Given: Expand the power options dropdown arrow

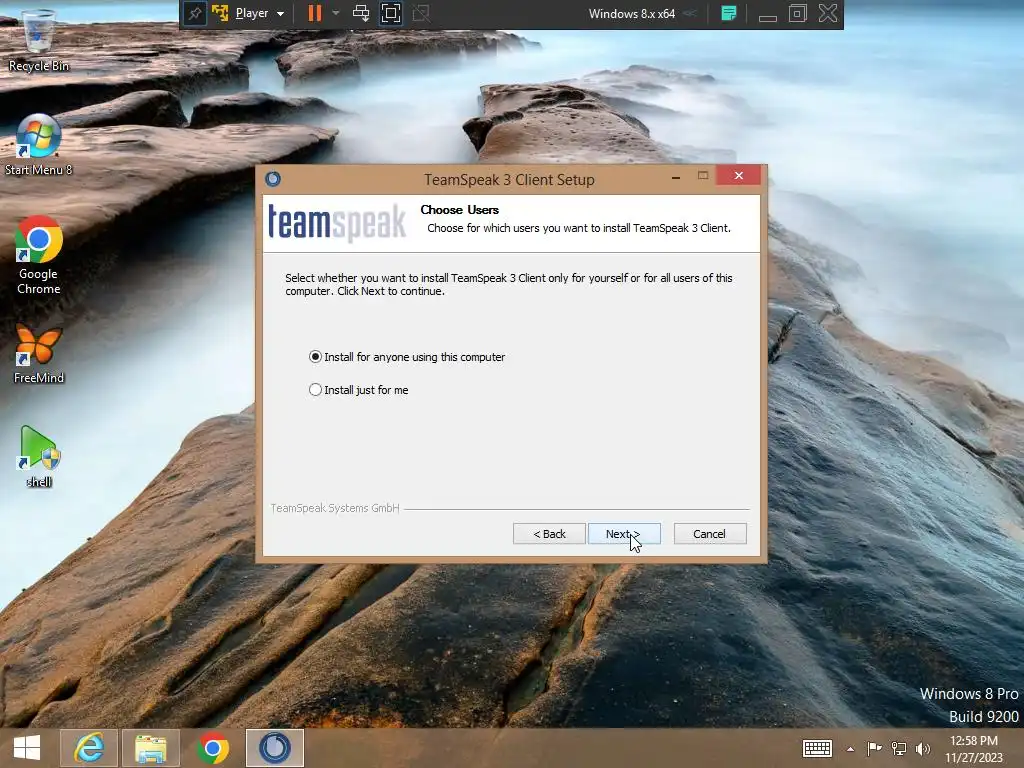Looking at the screenshot, I should [x=336, y=13].
